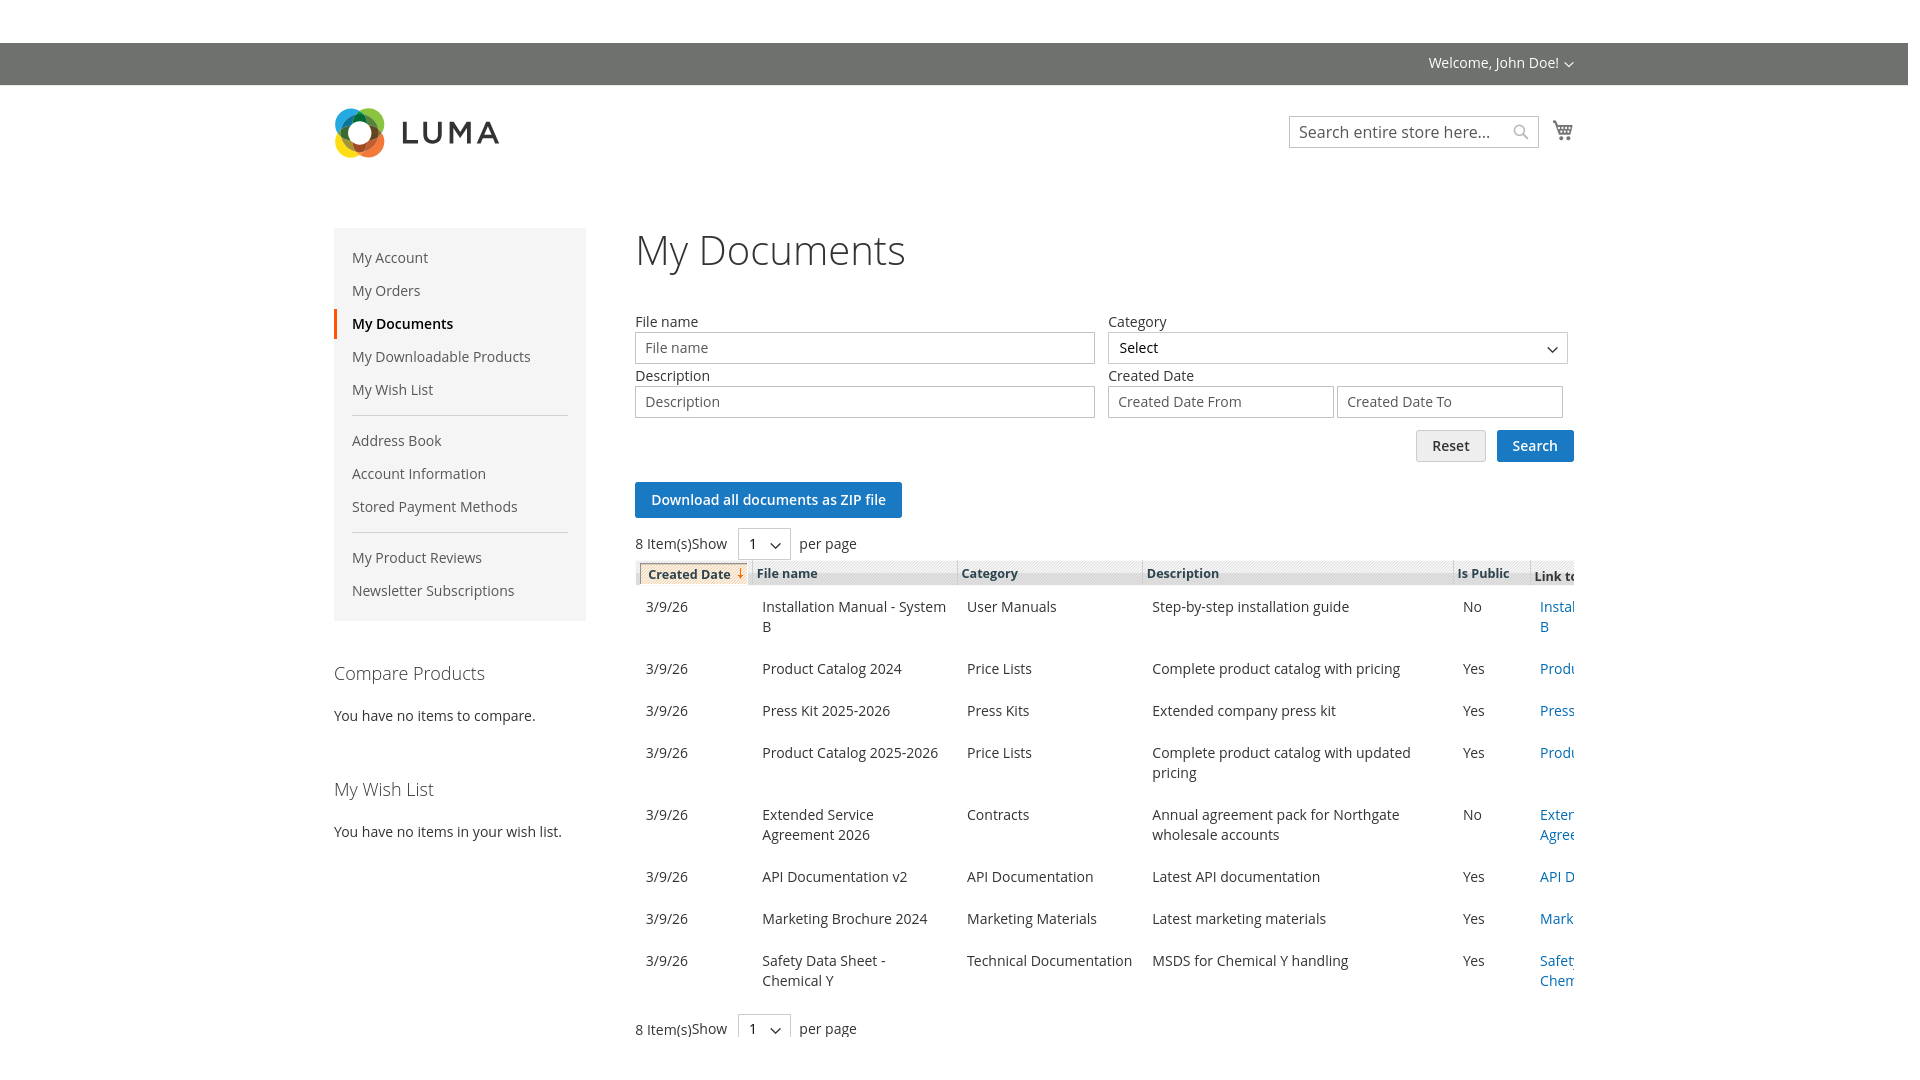Viewport: 1920px width, 1080px height.
Task: Select 'Contracts' category cell
Action: [x=998, y=815]
